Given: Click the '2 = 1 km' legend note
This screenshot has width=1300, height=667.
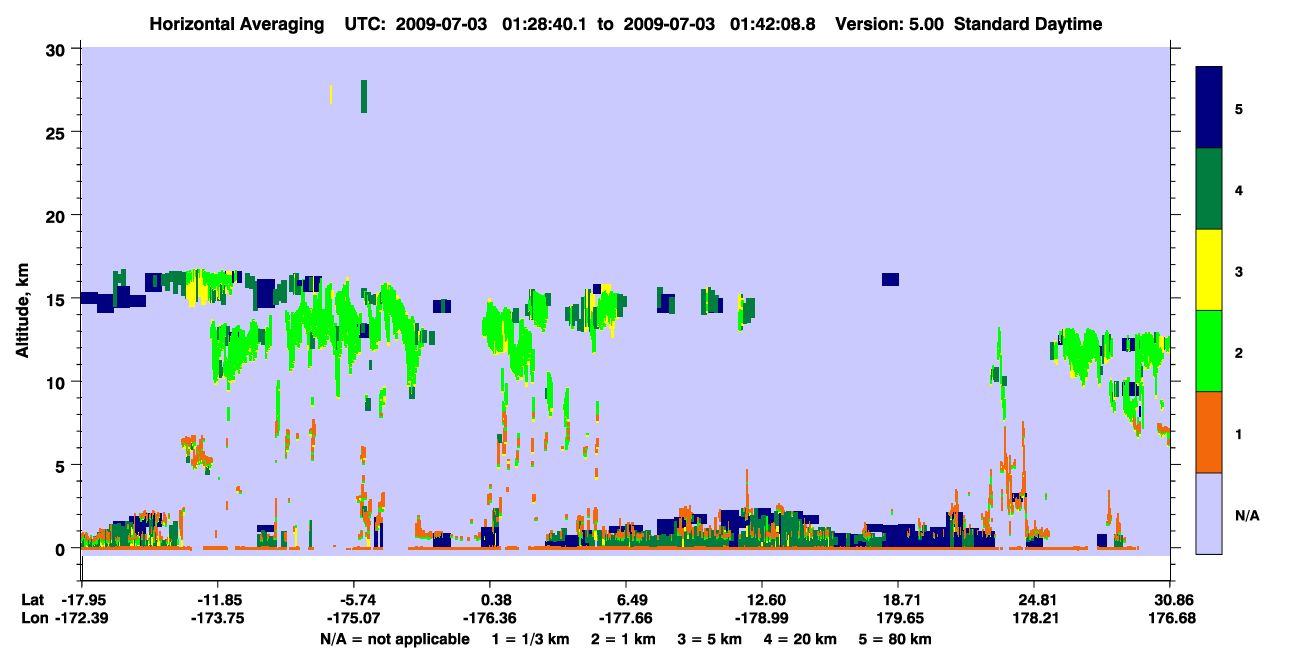Looking at the screenshot, I should [x=623, y=639].
